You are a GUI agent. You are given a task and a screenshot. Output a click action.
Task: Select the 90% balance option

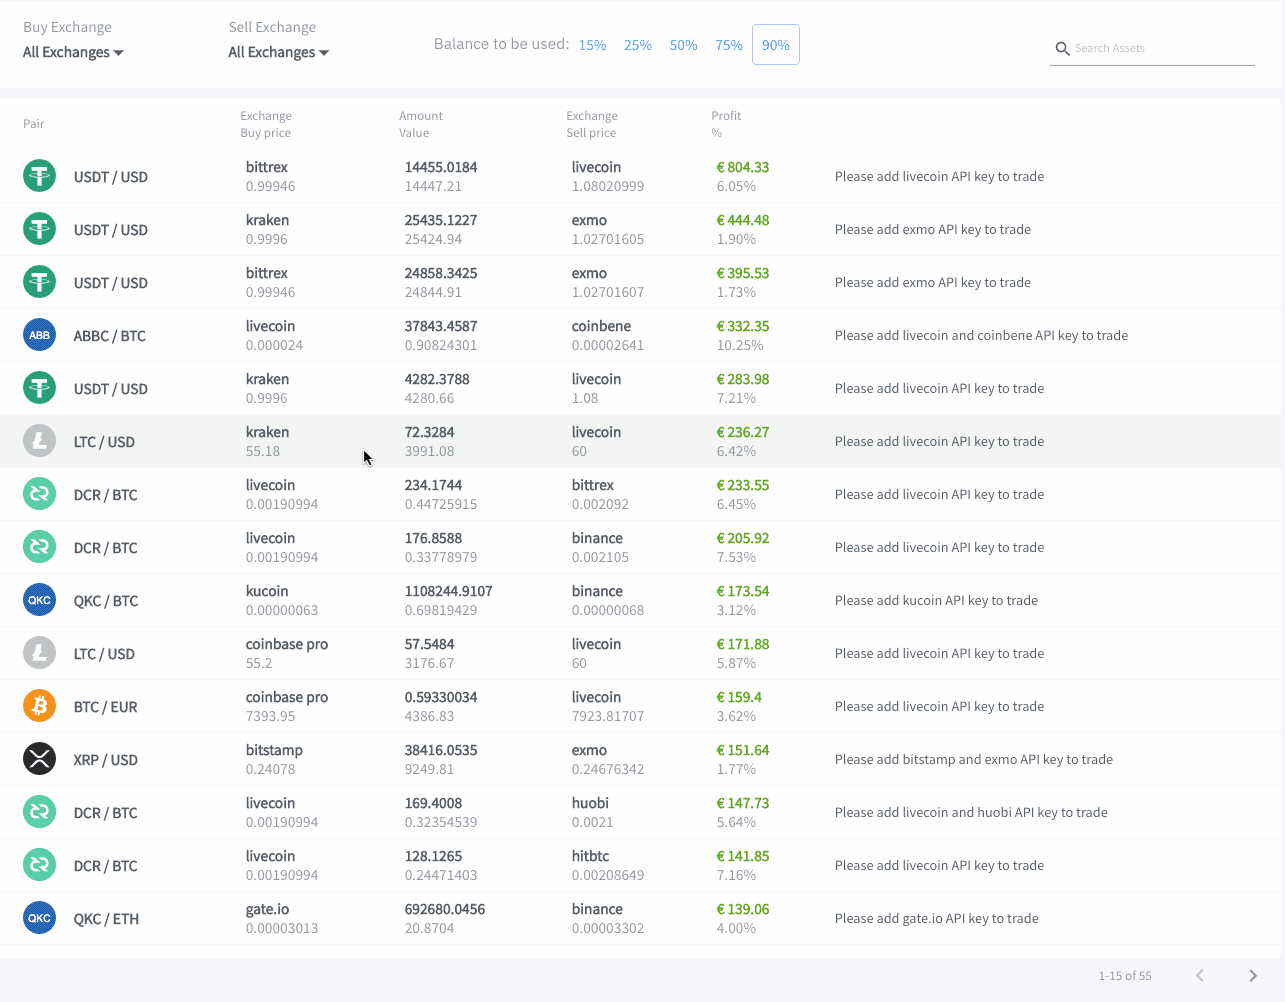click(776, 45)
